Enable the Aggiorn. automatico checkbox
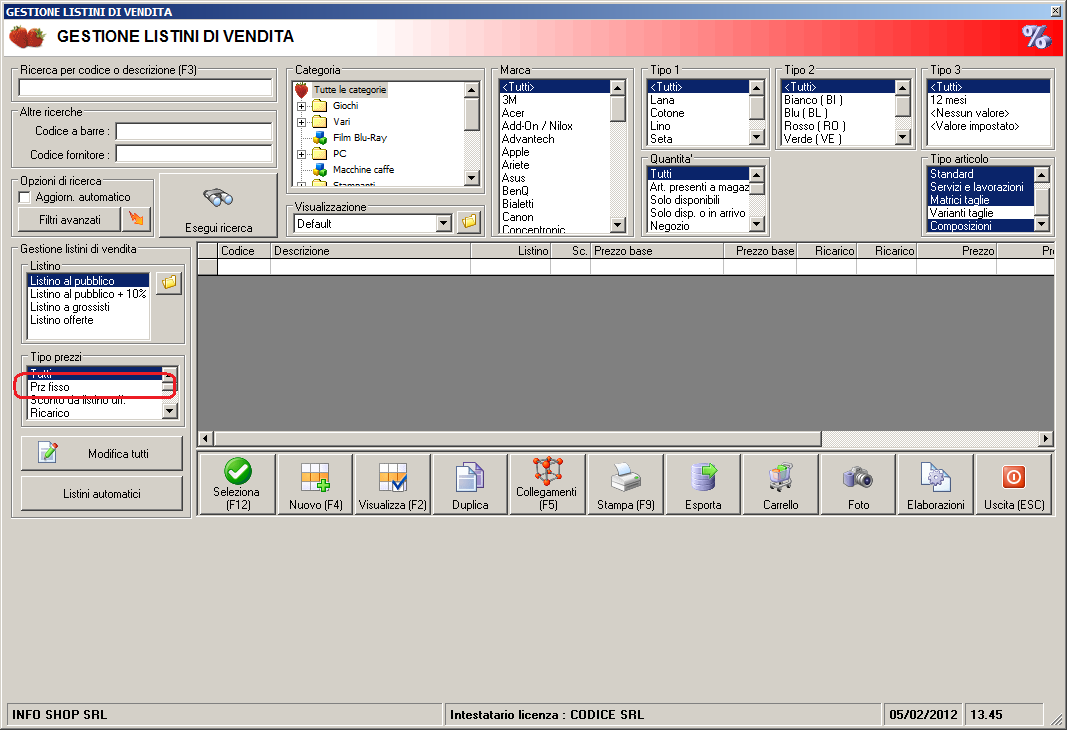Image resolution: width=1067 pixels, height=730 pixels. pos(24,197)
